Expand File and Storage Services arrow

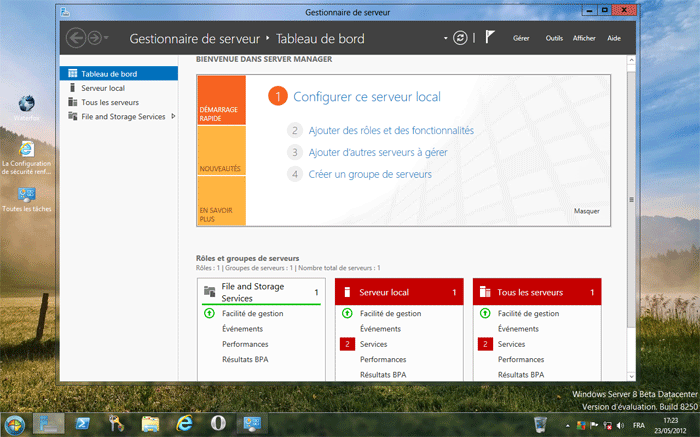pos(173,117)
